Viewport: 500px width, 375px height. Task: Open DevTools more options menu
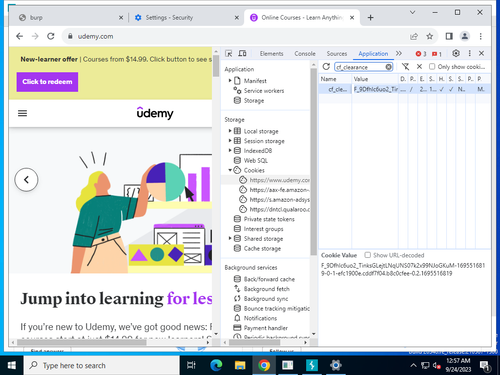tap(469, 53)
